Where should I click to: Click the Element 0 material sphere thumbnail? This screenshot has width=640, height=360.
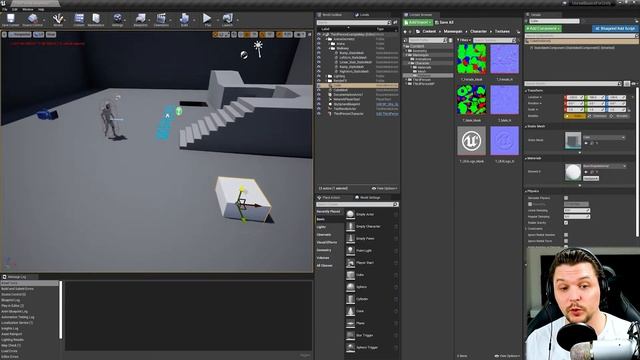pos(573,172)
